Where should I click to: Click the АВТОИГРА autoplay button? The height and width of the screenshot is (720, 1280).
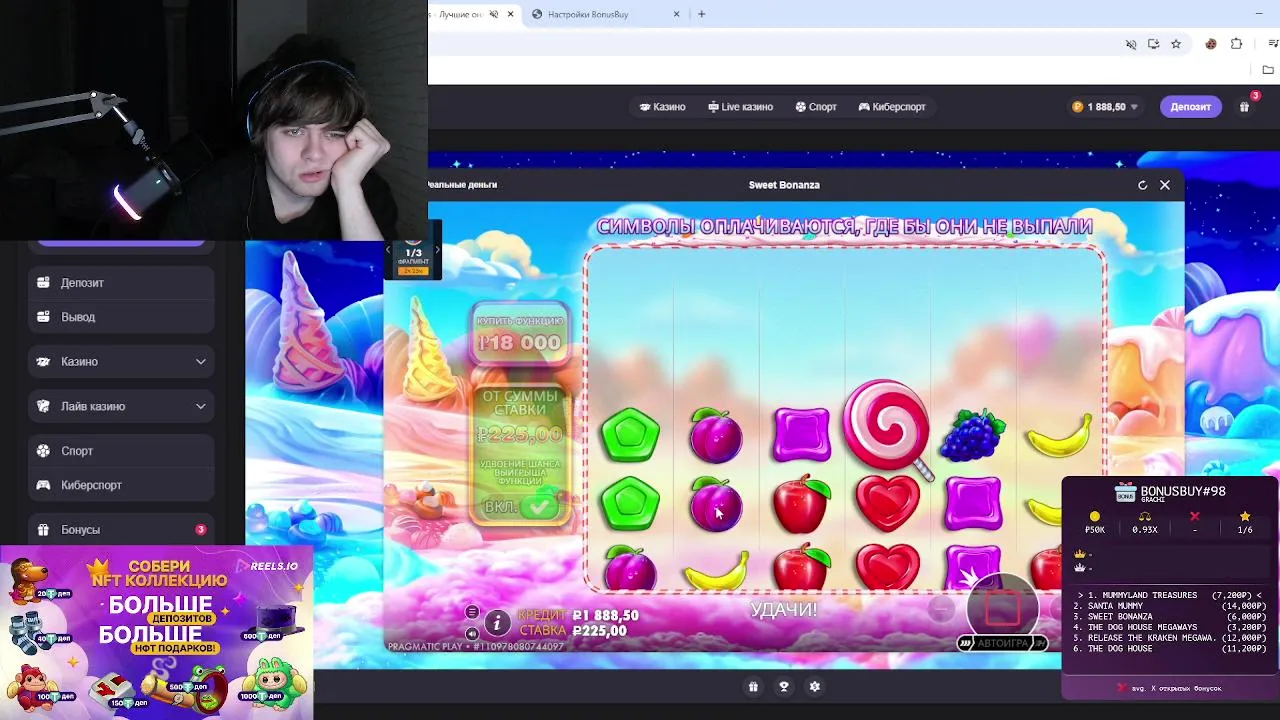coord(1002,643)
